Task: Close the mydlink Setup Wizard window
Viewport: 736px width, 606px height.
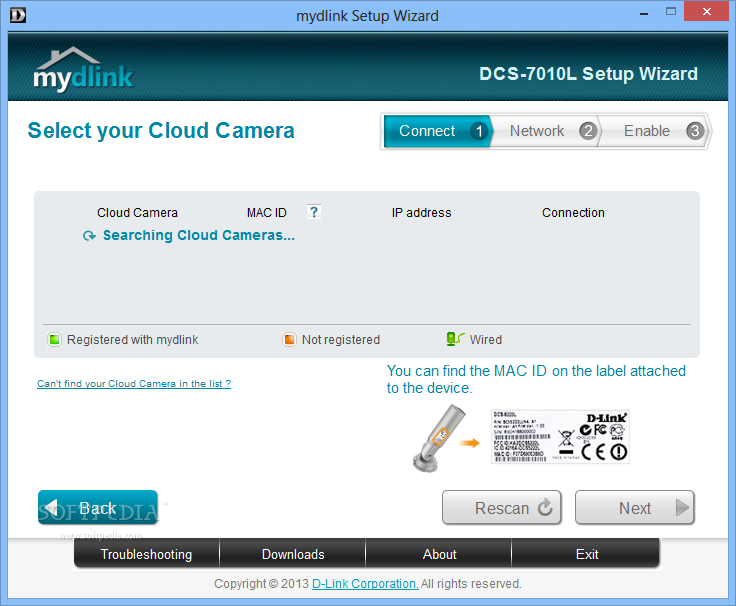Action: pyautogui.click(x=706, y=12)
